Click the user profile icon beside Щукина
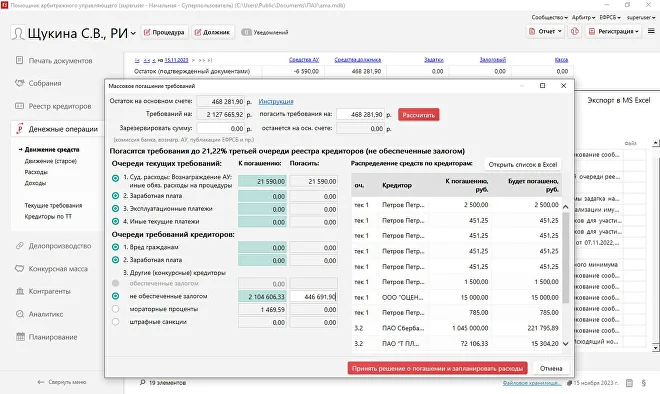This screenshot has height=394, width=660. point(18,33)
